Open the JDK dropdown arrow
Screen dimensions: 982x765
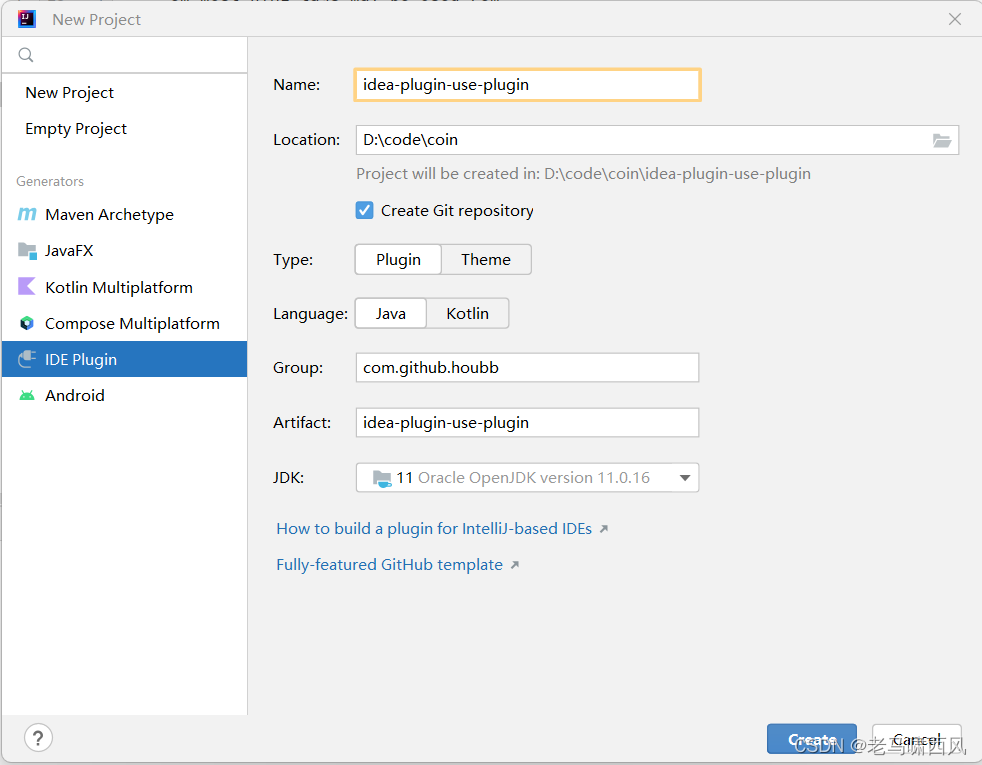click(685, 478)
